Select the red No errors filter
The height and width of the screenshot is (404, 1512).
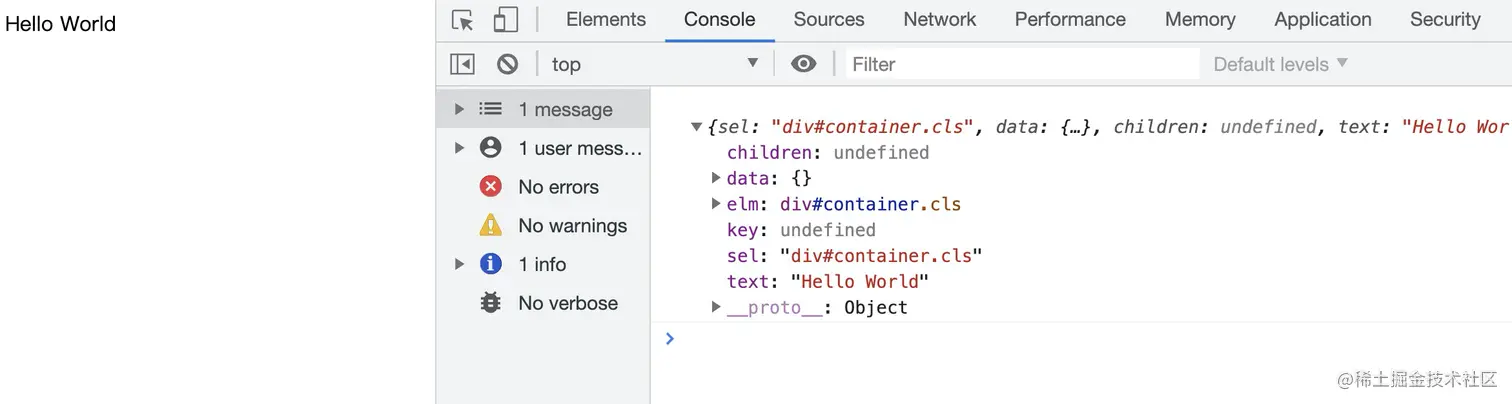coord(557,187)
